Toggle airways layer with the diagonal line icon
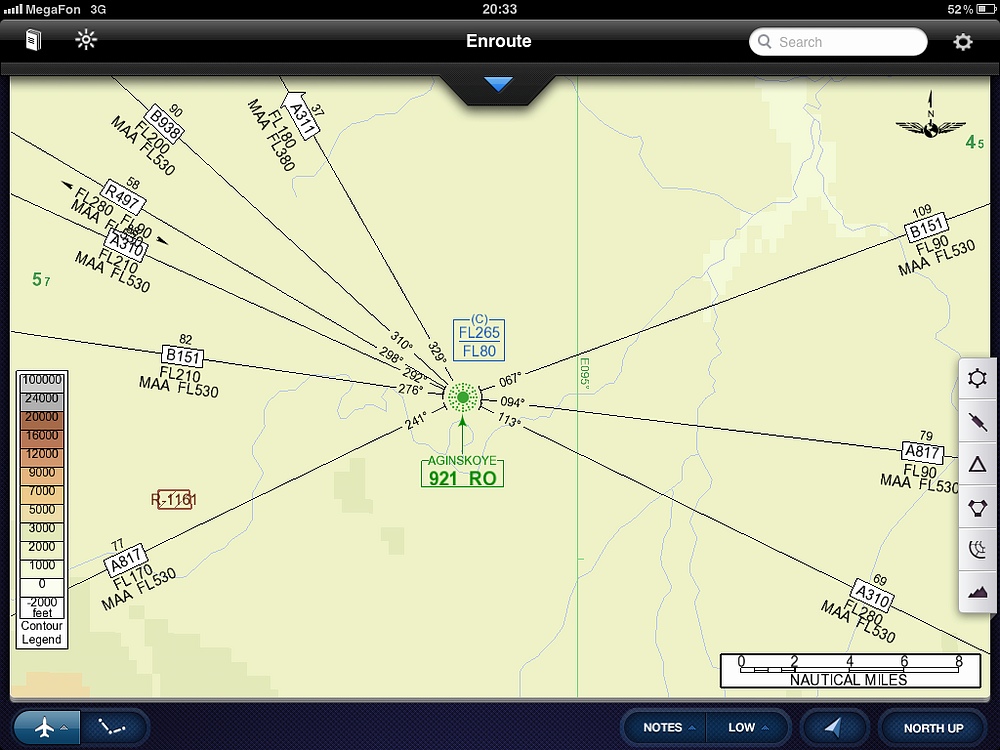 [978, 422]
